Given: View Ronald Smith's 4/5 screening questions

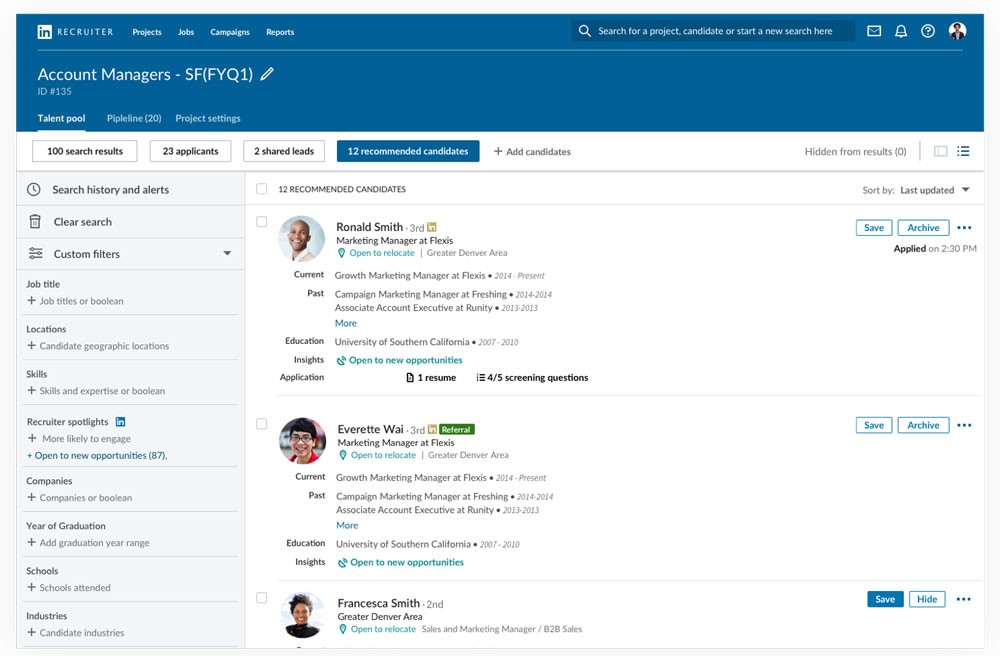Looking at the screenshot, I should [x=533, y=377].
